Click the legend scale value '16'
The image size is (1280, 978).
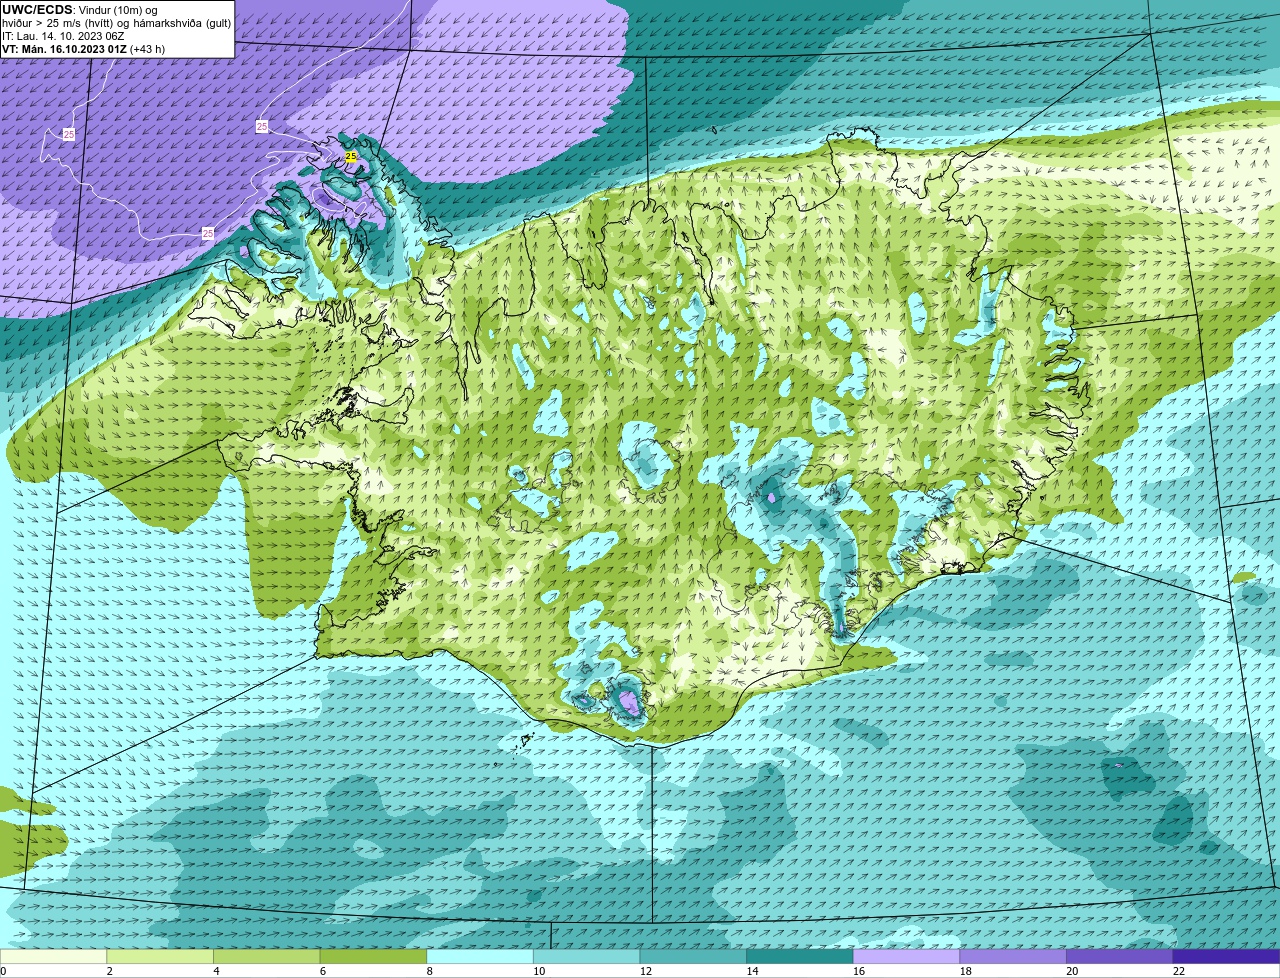[859, 971]
